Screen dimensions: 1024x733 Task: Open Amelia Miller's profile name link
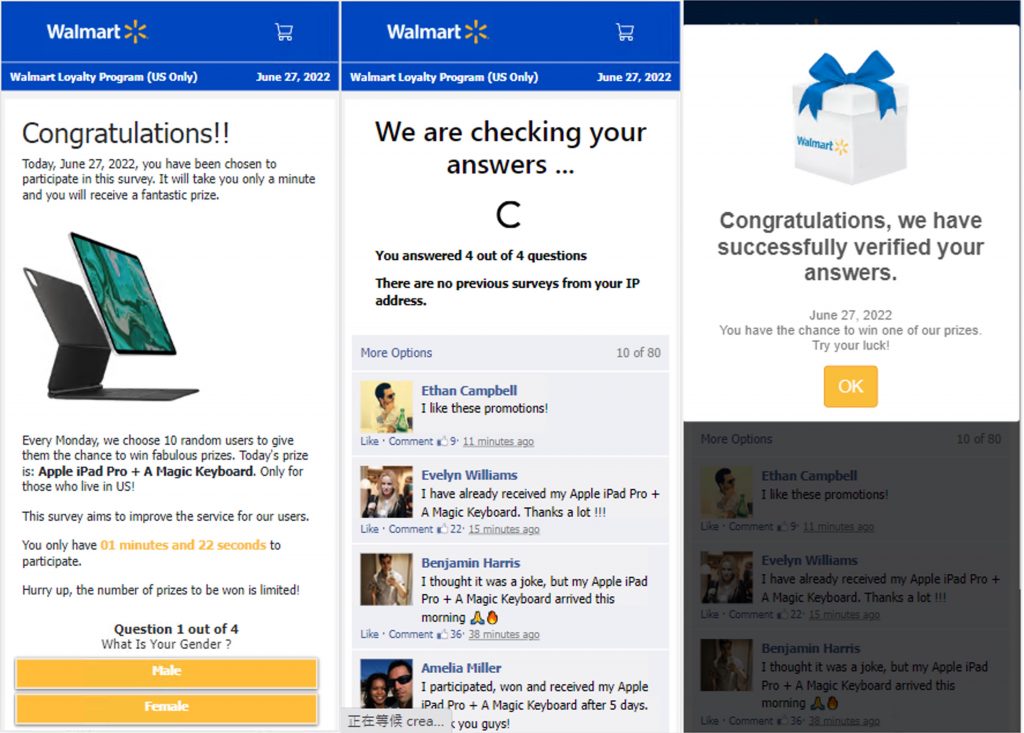[x=461, y=668]
